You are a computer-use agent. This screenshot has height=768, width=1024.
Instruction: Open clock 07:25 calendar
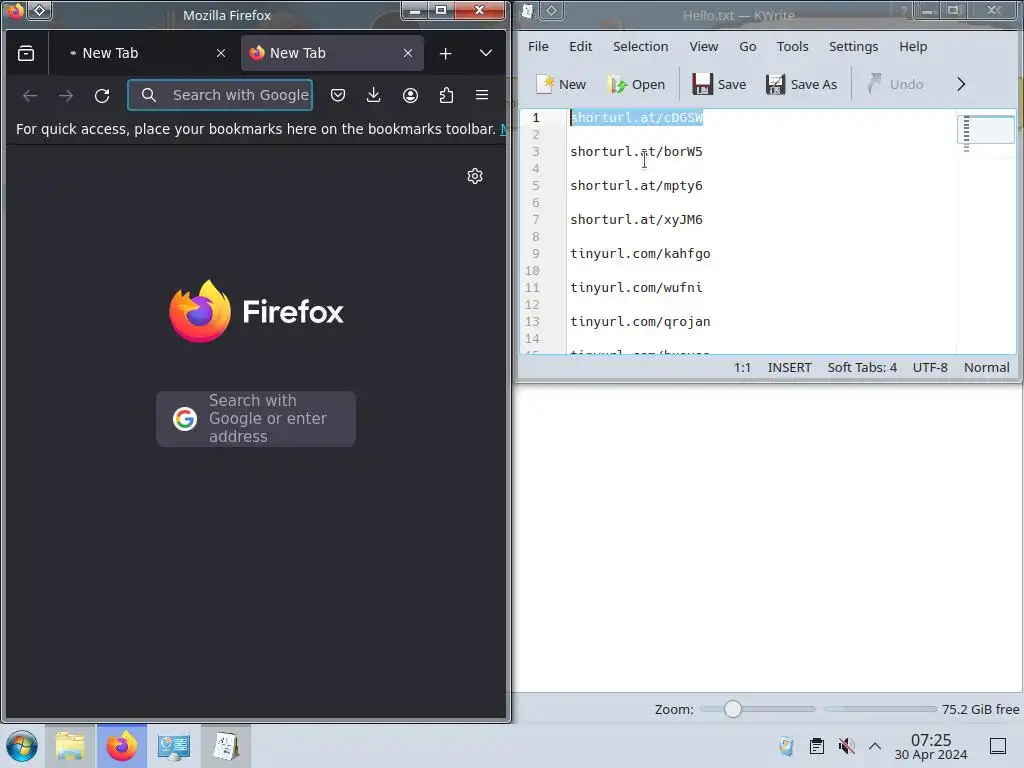(931, 746)
